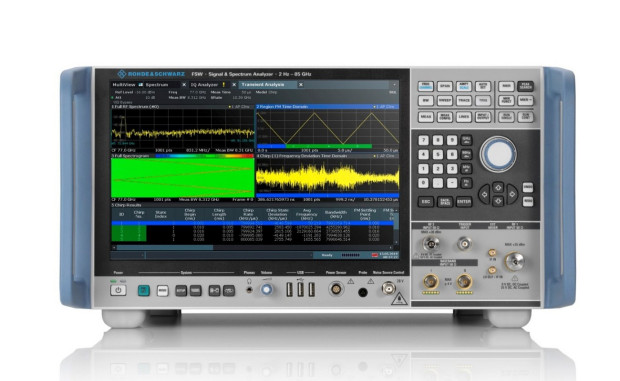Click the teal System key
Screen dimensions: 620x381
point(144,291)
